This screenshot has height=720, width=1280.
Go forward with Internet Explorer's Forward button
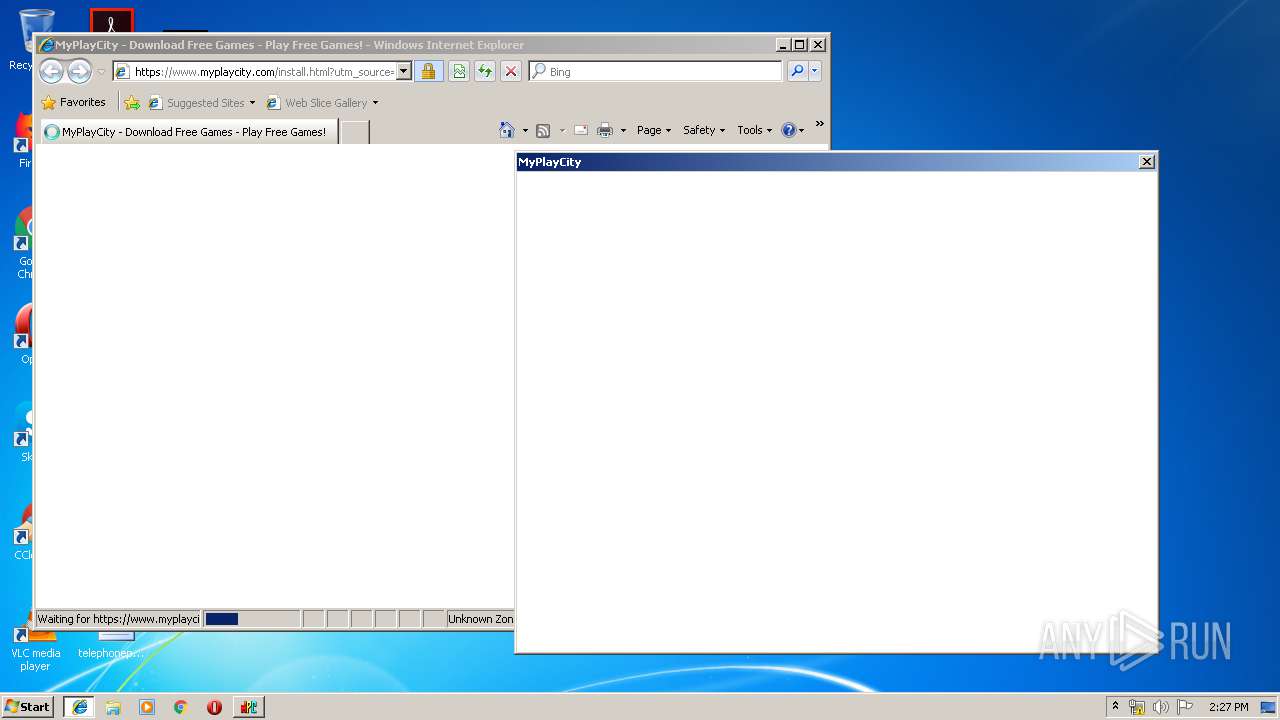(79, 71)
